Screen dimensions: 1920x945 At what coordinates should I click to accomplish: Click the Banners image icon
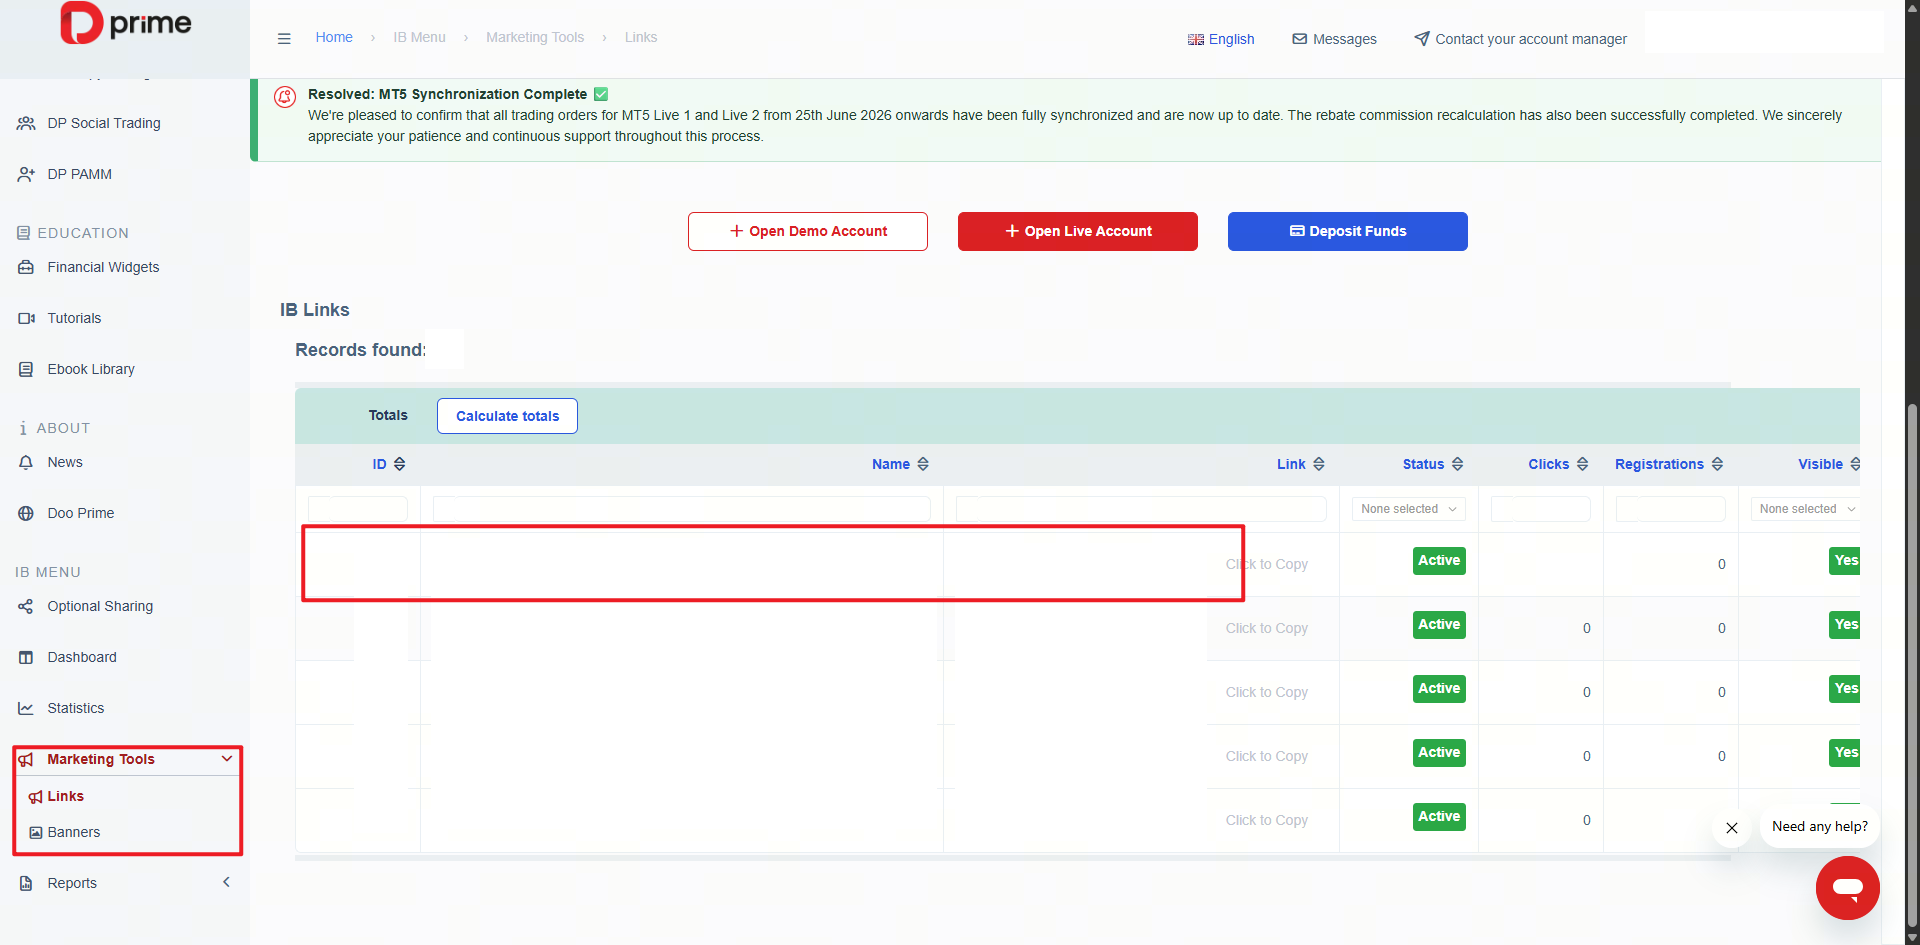(x=36, y=832)
